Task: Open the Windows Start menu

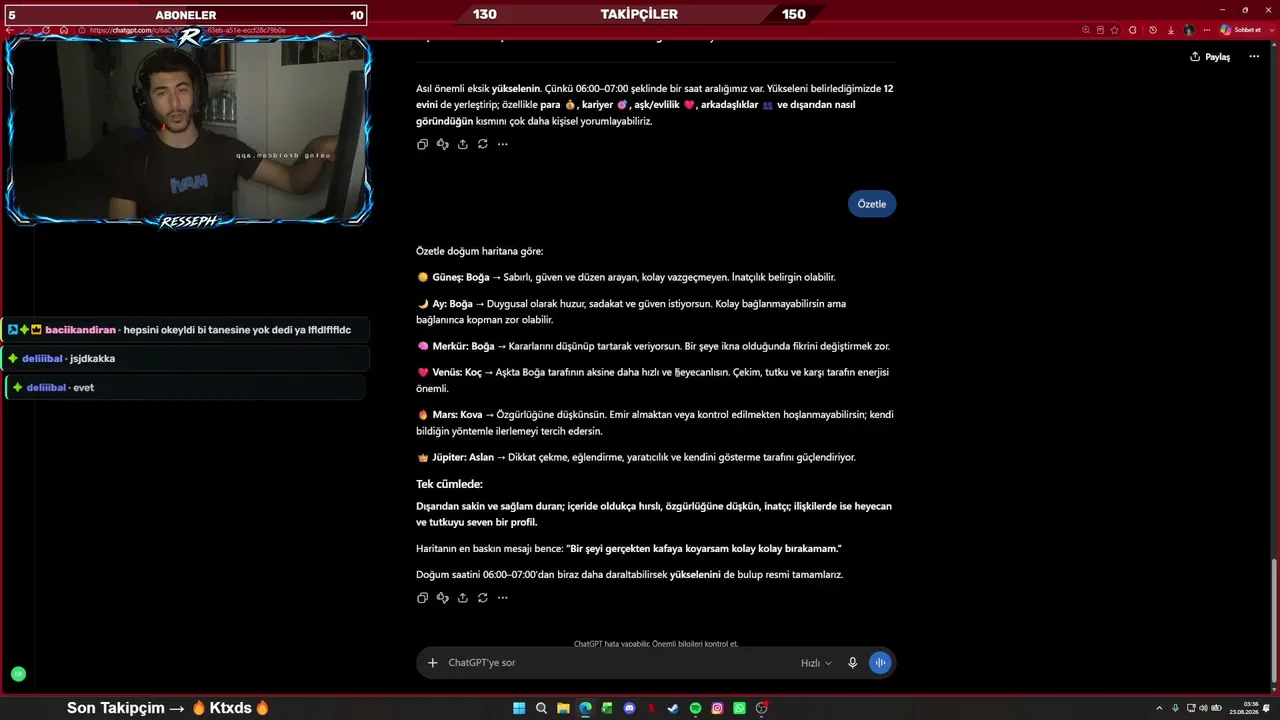Action: point(519,708)
